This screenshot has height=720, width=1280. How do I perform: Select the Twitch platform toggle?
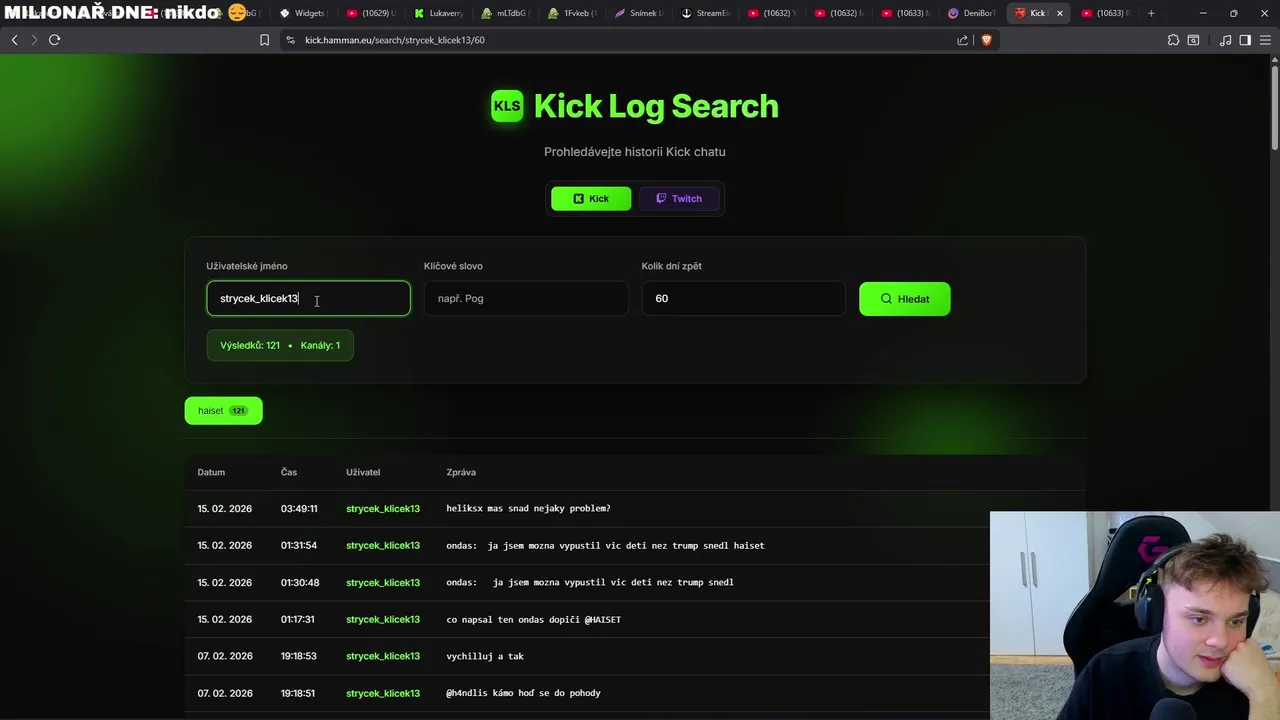679,198
